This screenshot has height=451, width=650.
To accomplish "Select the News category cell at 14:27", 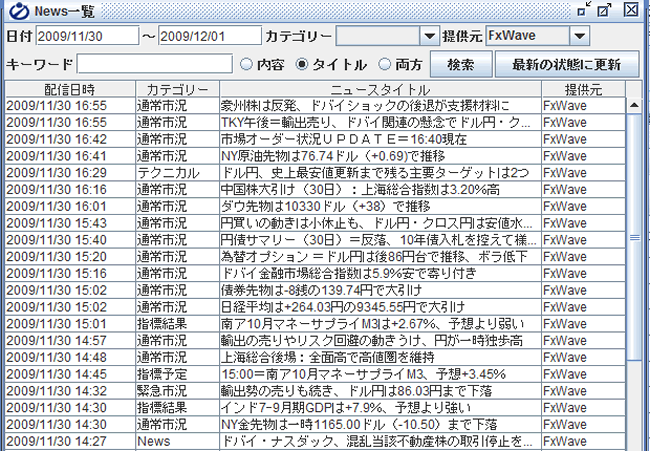I will click(x=177, y=441).
